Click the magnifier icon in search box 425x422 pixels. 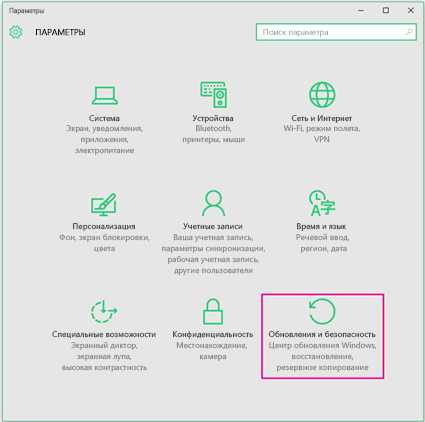(409, 32)
